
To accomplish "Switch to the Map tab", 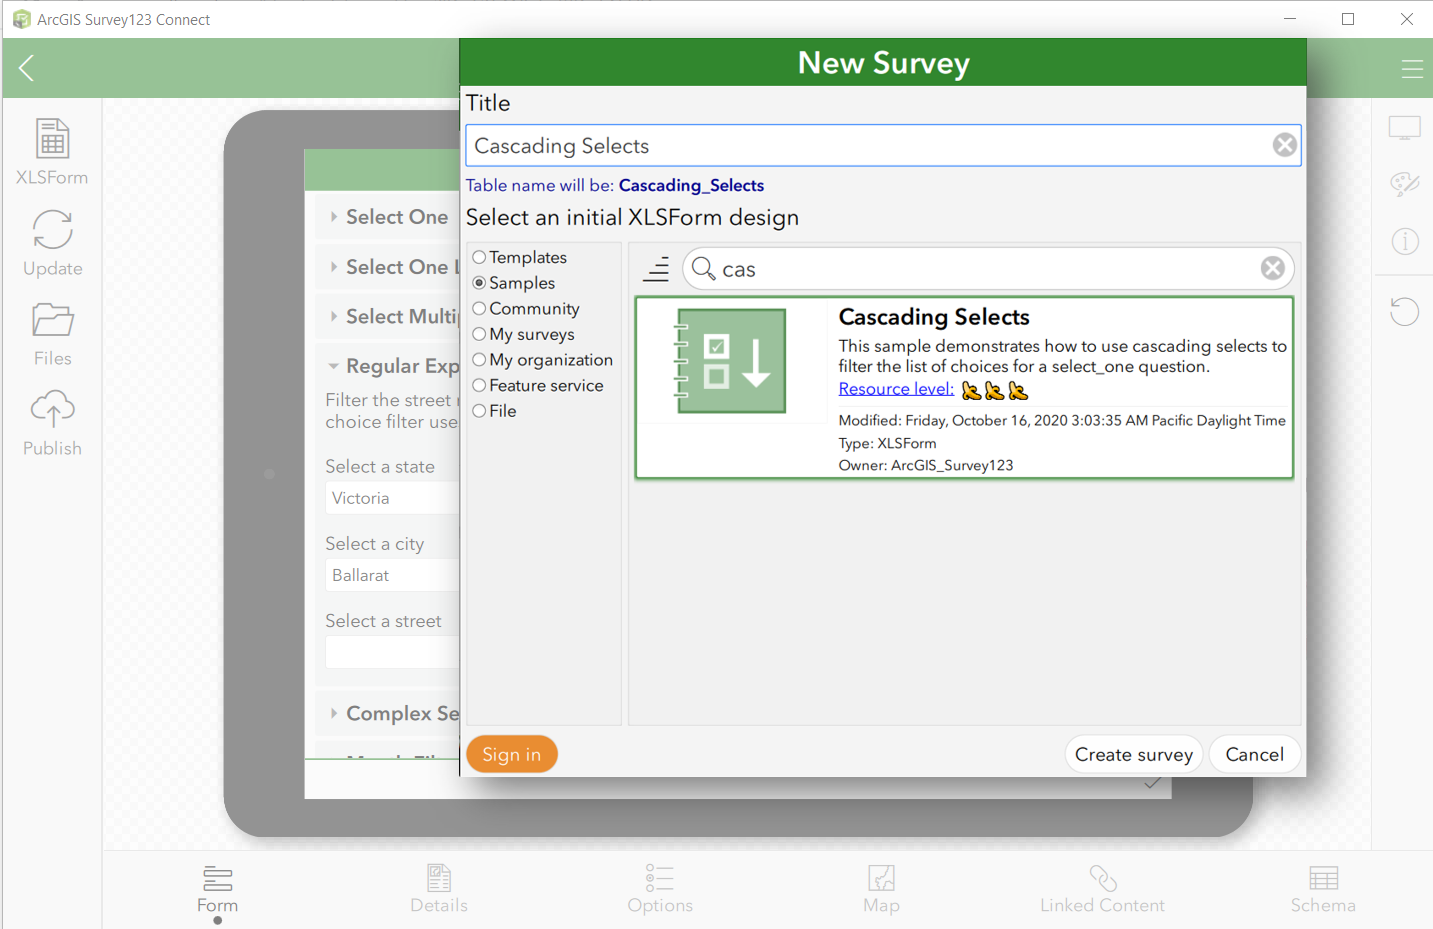I will [881, 890].
